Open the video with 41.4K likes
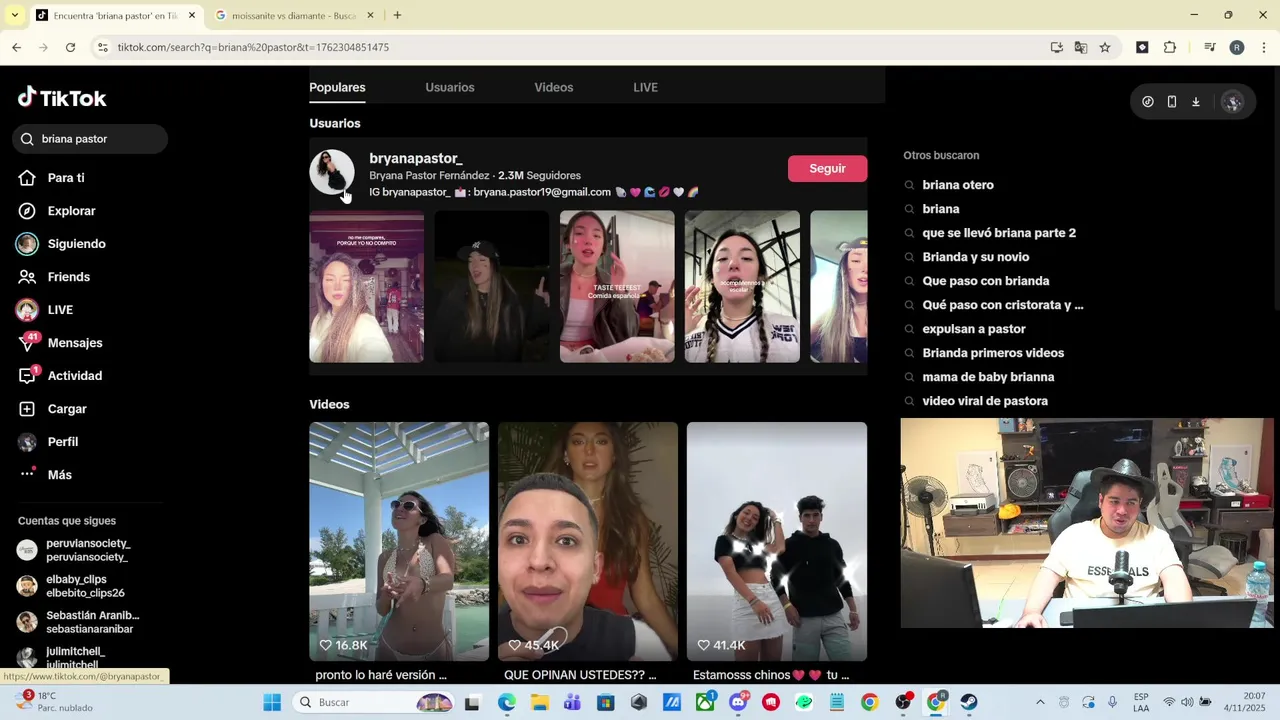The image size is (1280, 720). point(777,541)
